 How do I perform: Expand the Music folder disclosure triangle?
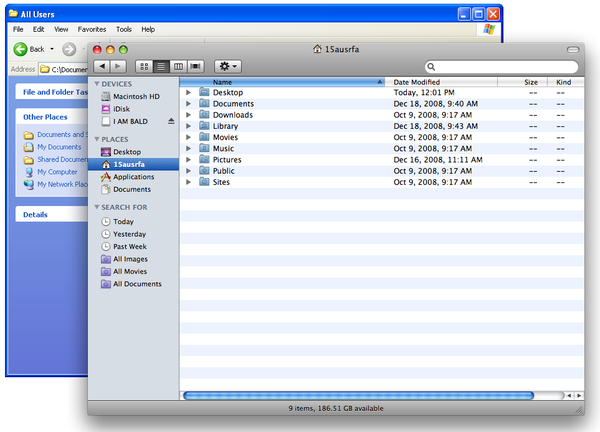(x=188, y=148)
